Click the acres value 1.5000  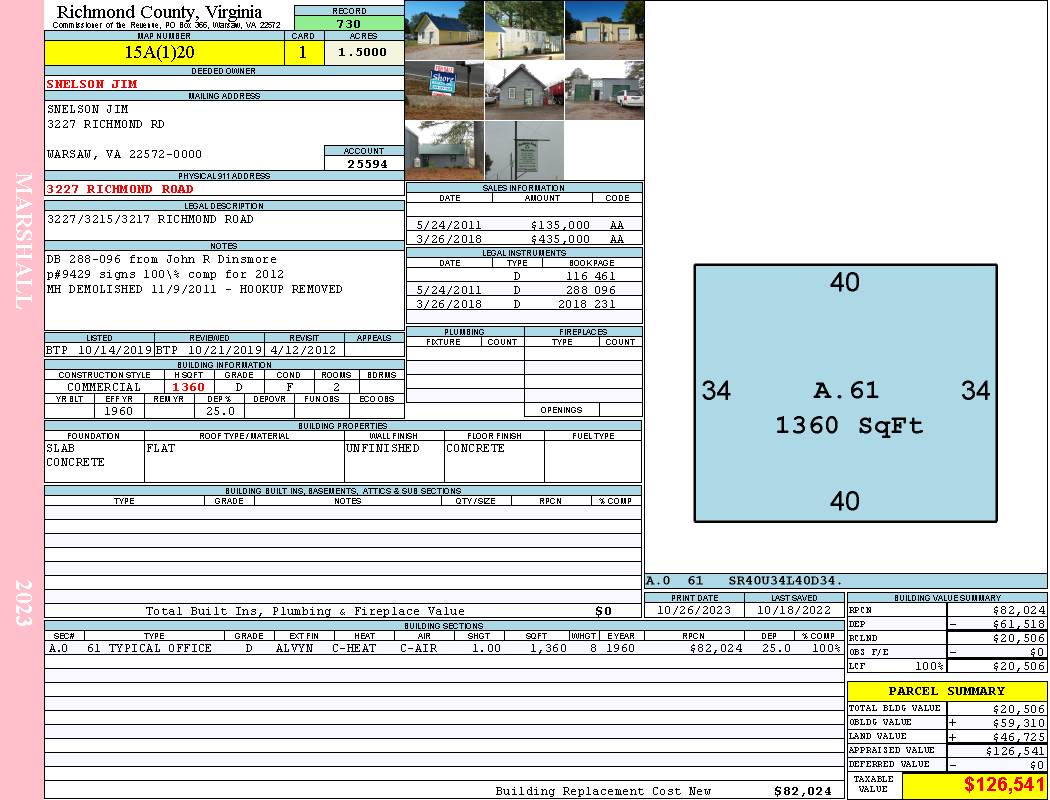[x=362, y=52]
